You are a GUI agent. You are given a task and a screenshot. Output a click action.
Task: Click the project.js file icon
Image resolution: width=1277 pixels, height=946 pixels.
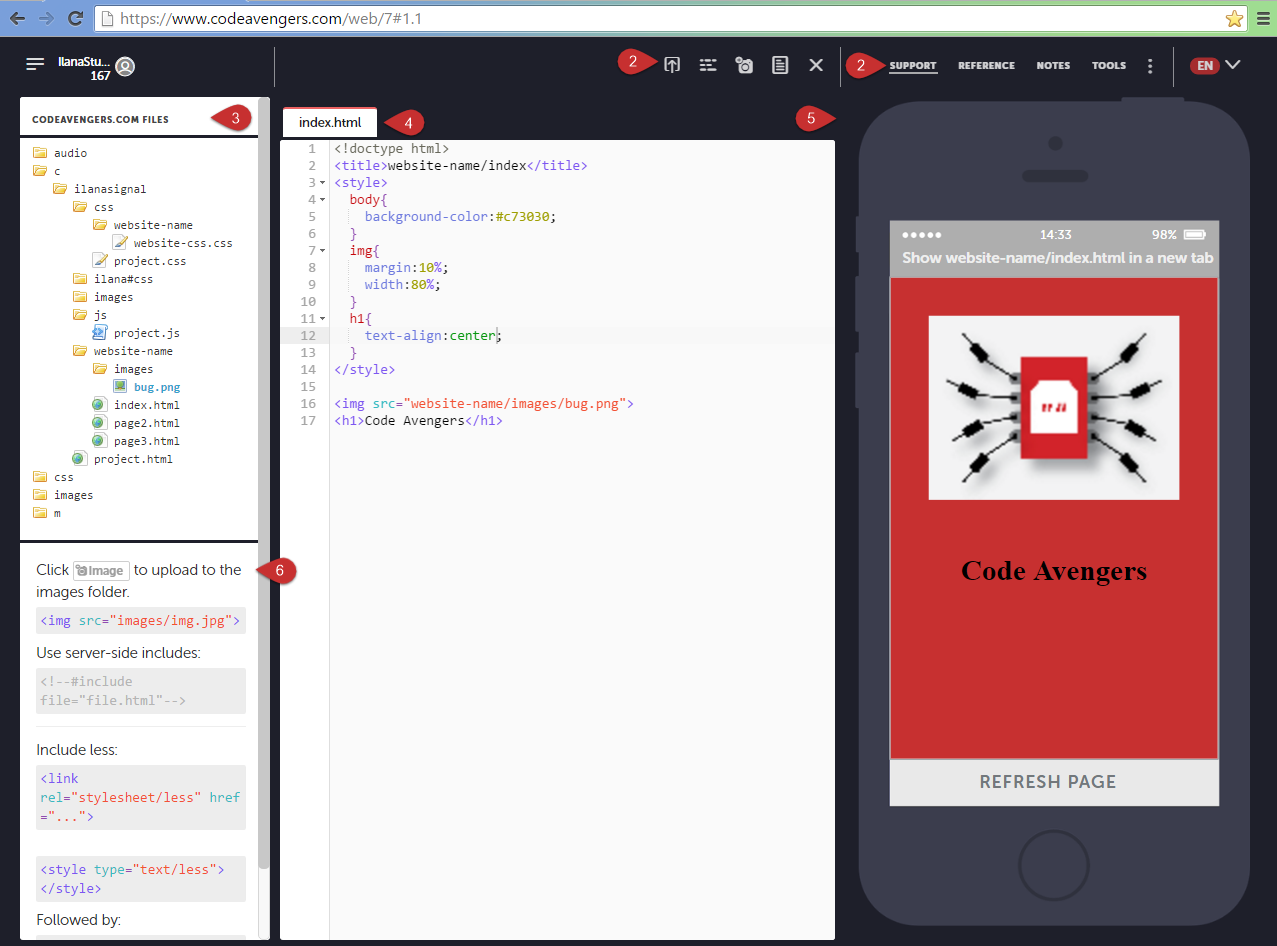coord(100,332)
